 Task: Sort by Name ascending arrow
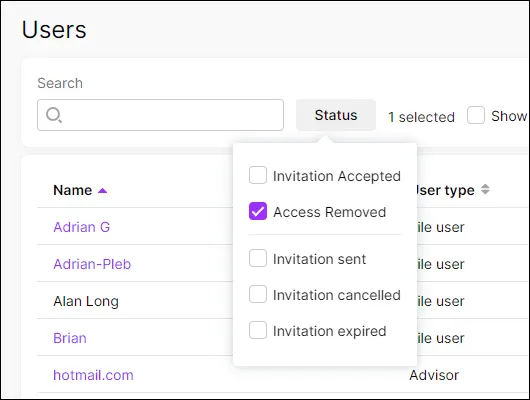[102, 191]
